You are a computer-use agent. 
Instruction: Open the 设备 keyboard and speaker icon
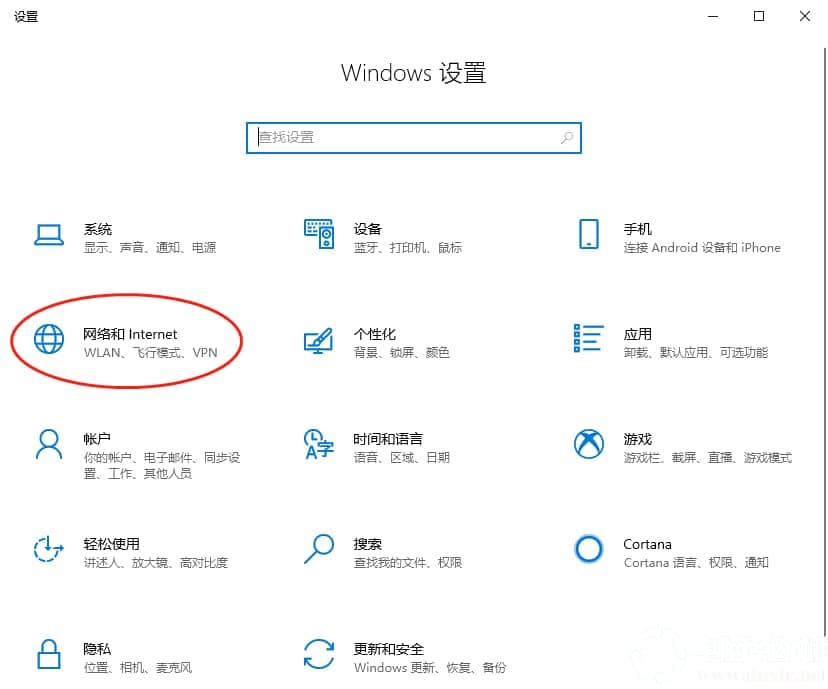click(x=319, y=234)
